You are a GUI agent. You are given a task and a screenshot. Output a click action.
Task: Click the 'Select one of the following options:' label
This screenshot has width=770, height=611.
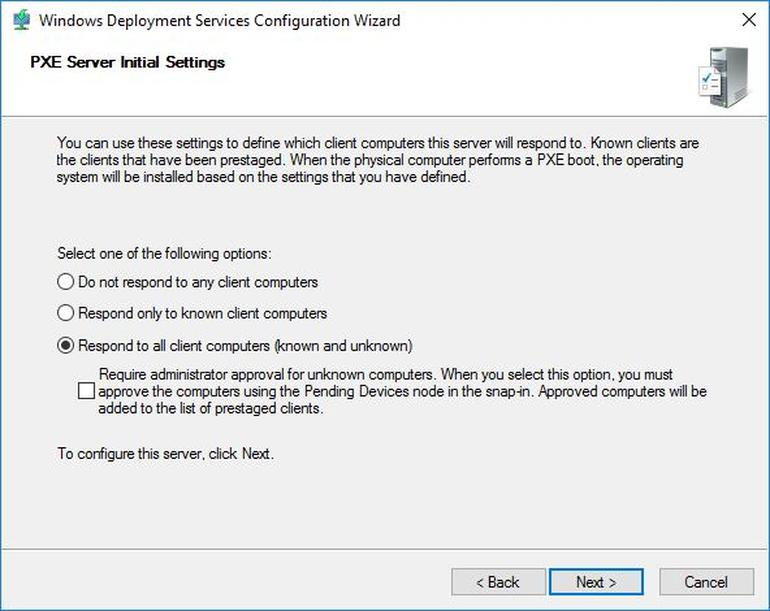[x=164, y=254]
